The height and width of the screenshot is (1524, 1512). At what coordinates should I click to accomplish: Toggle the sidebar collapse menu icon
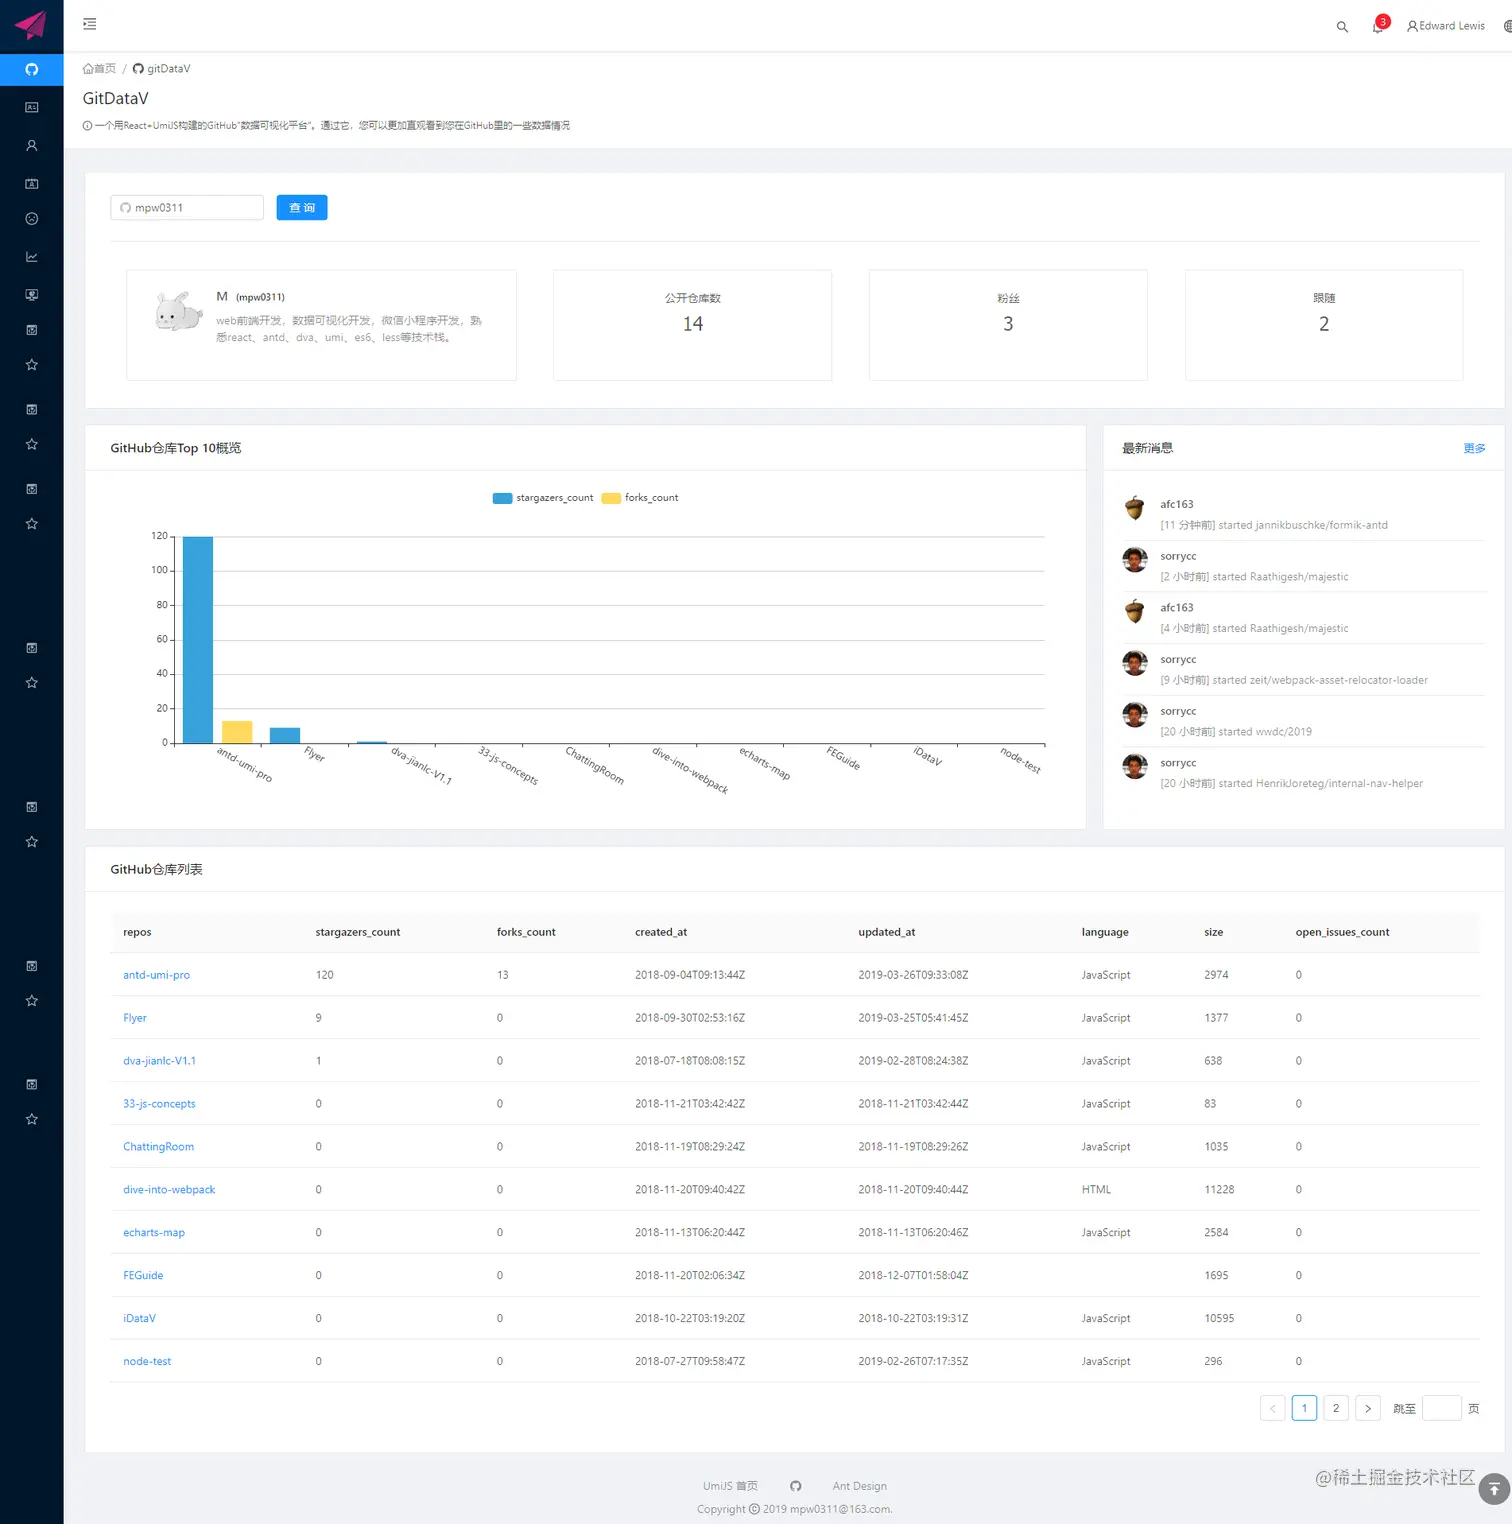[x=90, y=24]
